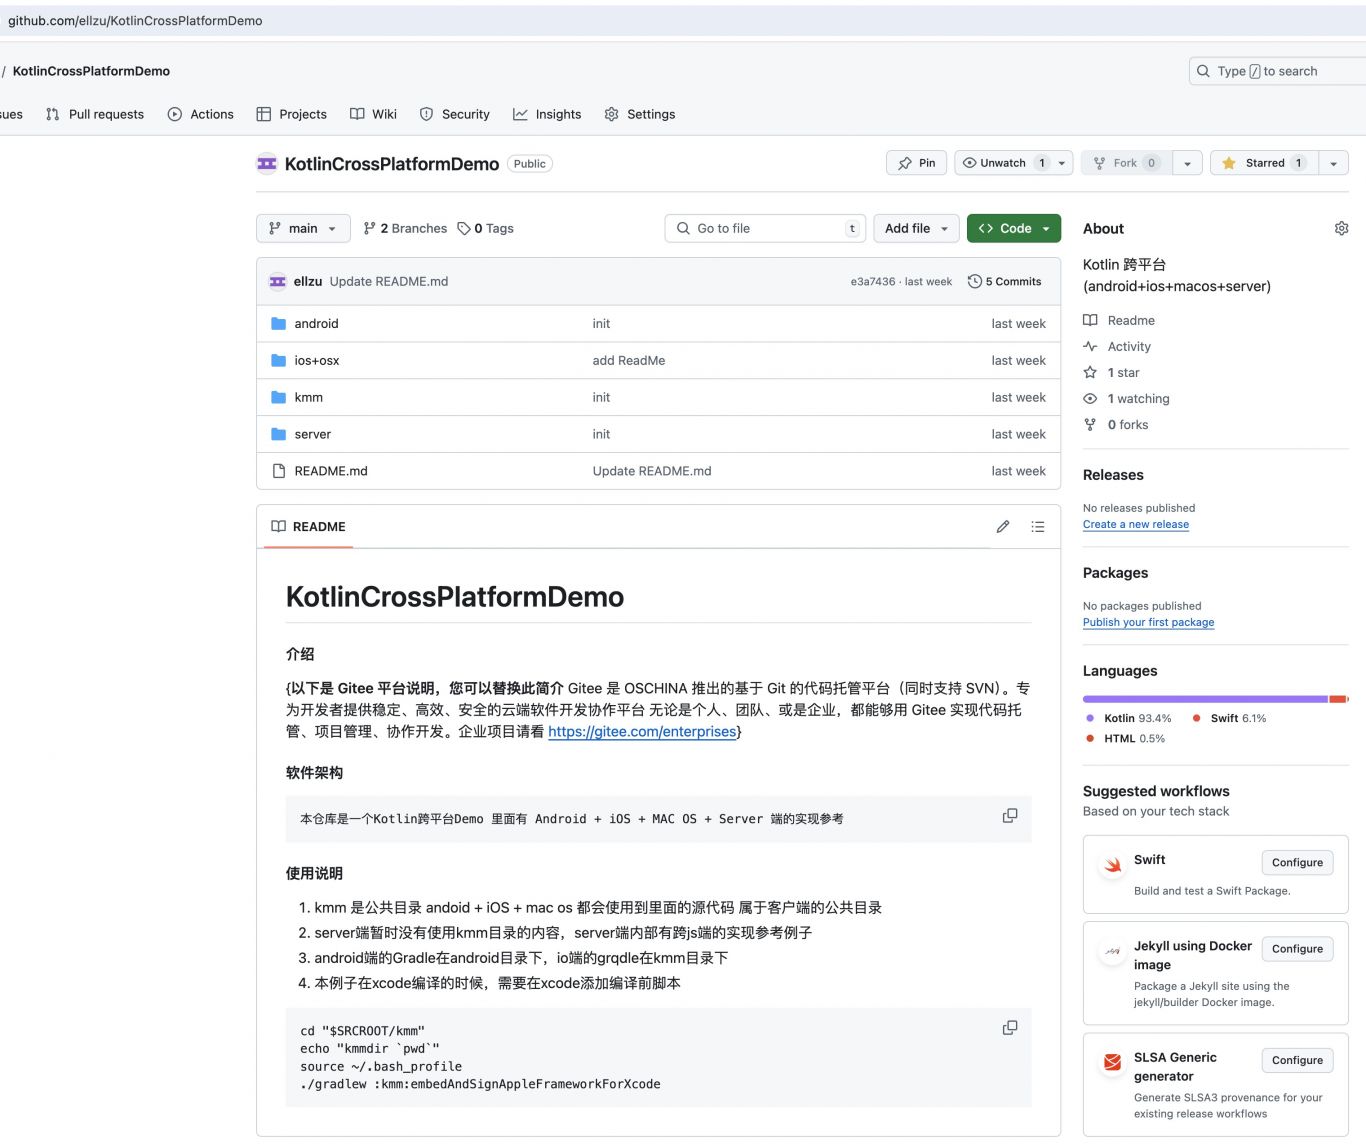Click the browser address bar URL
Screen dimensions: 1366x1144
tap(135, 21)
